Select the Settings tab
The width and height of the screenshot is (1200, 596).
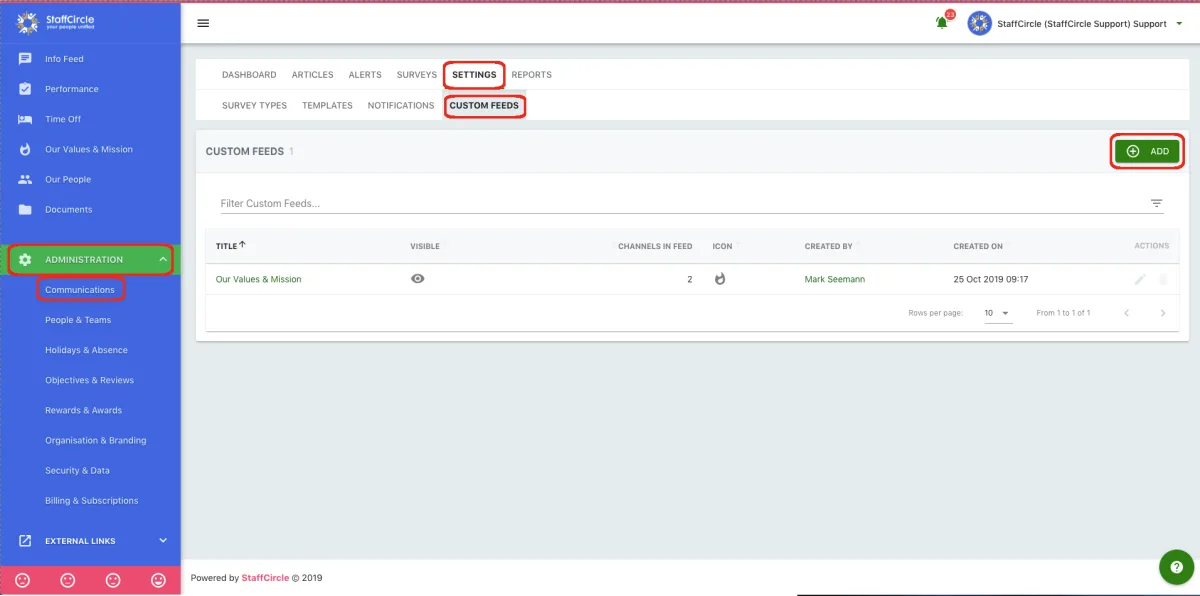474,75
